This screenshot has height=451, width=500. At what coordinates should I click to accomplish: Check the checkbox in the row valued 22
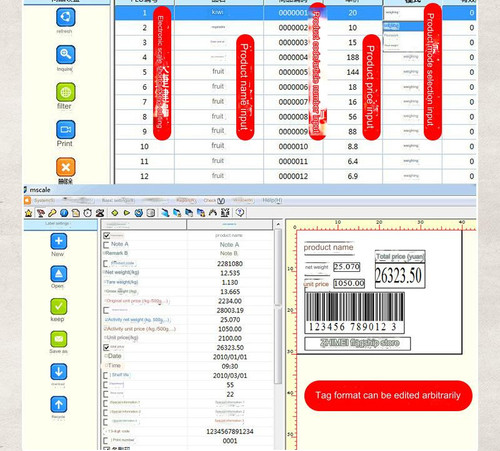coord(106,394)
